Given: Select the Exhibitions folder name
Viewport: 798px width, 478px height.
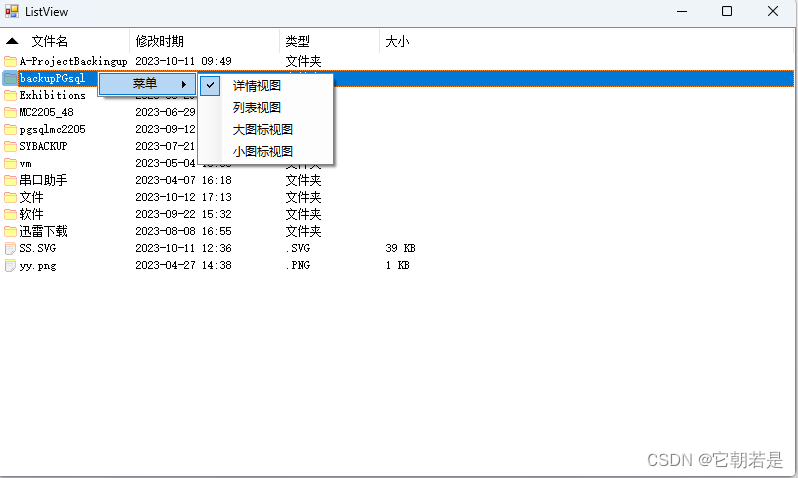Looking at the screenshot, I should point(52,95).
